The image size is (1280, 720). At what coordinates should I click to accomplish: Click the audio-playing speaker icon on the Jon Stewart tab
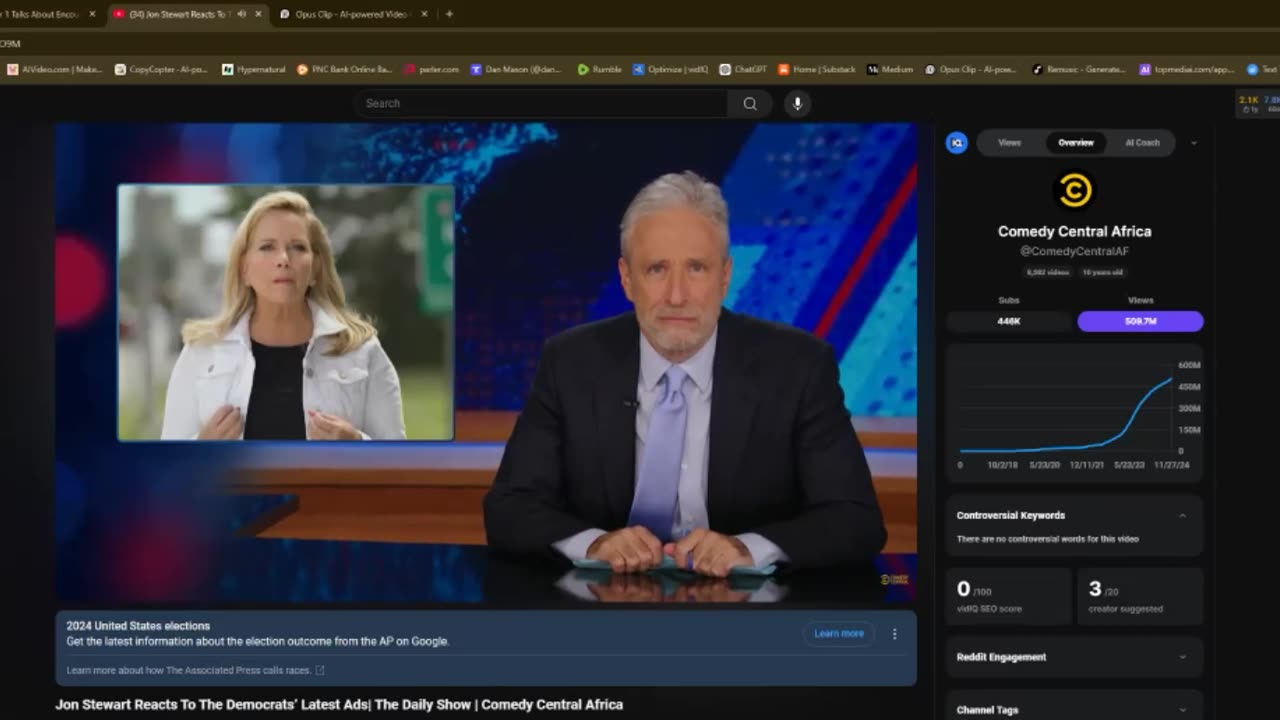(240, 14)
